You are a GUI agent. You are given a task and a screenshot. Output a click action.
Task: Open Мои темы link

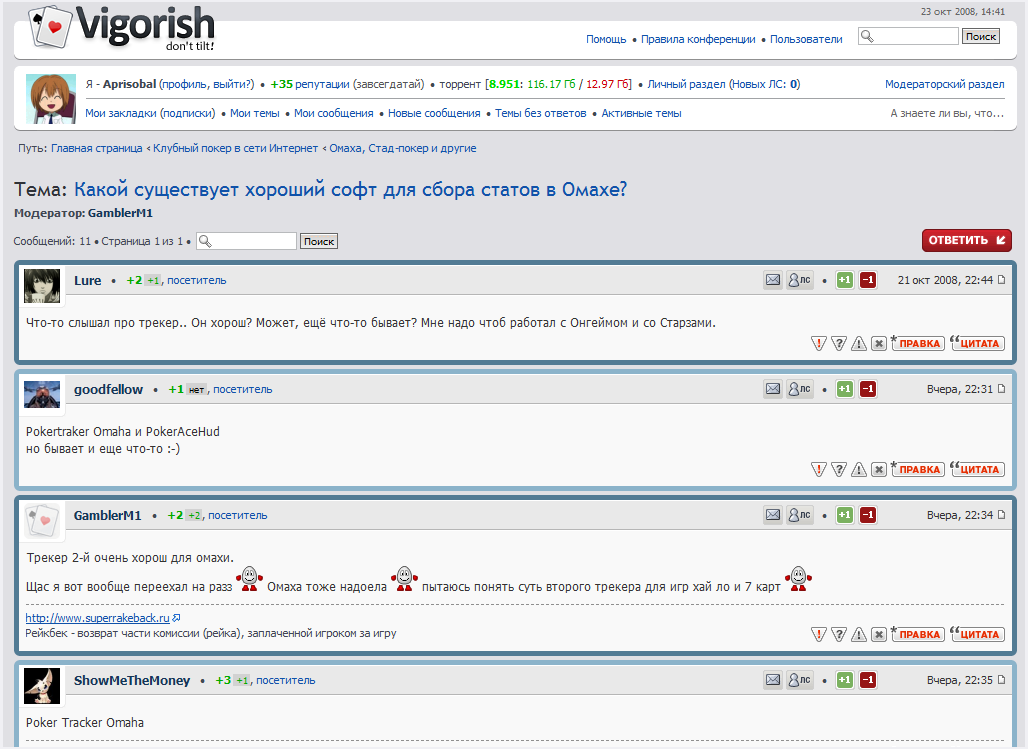(254, 113)
